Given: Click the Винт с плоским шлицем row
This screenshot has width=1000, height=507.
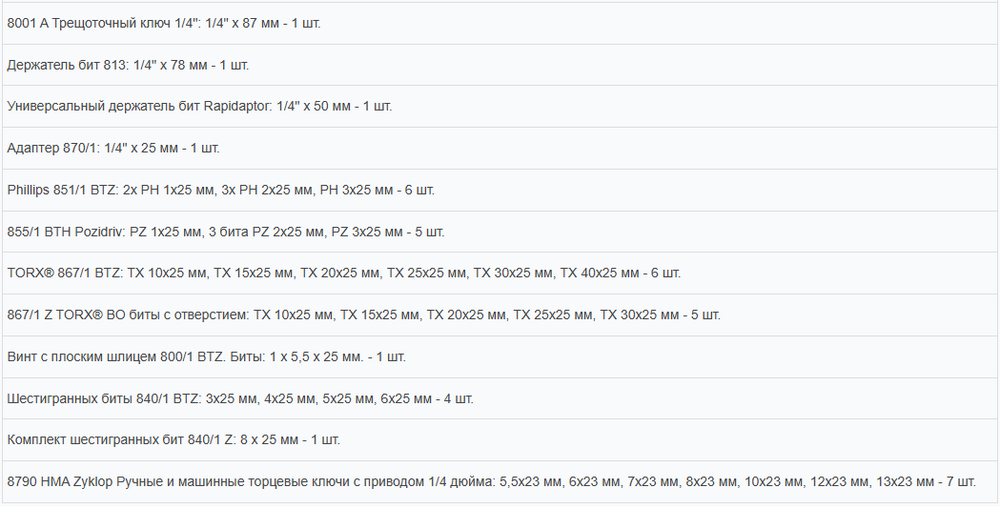Looking at the screenshot, I should click(500, 356).
